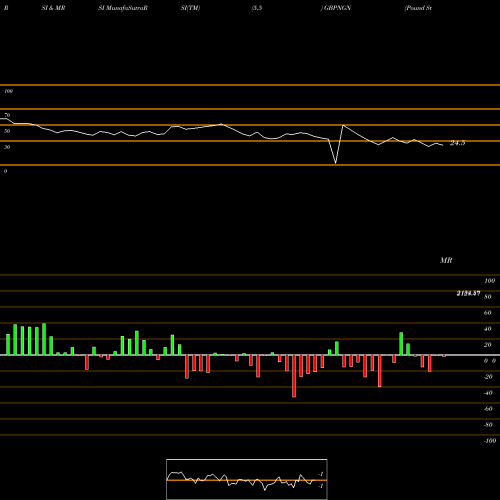Click the "(Pound St" header text

(x=418, y=8)
